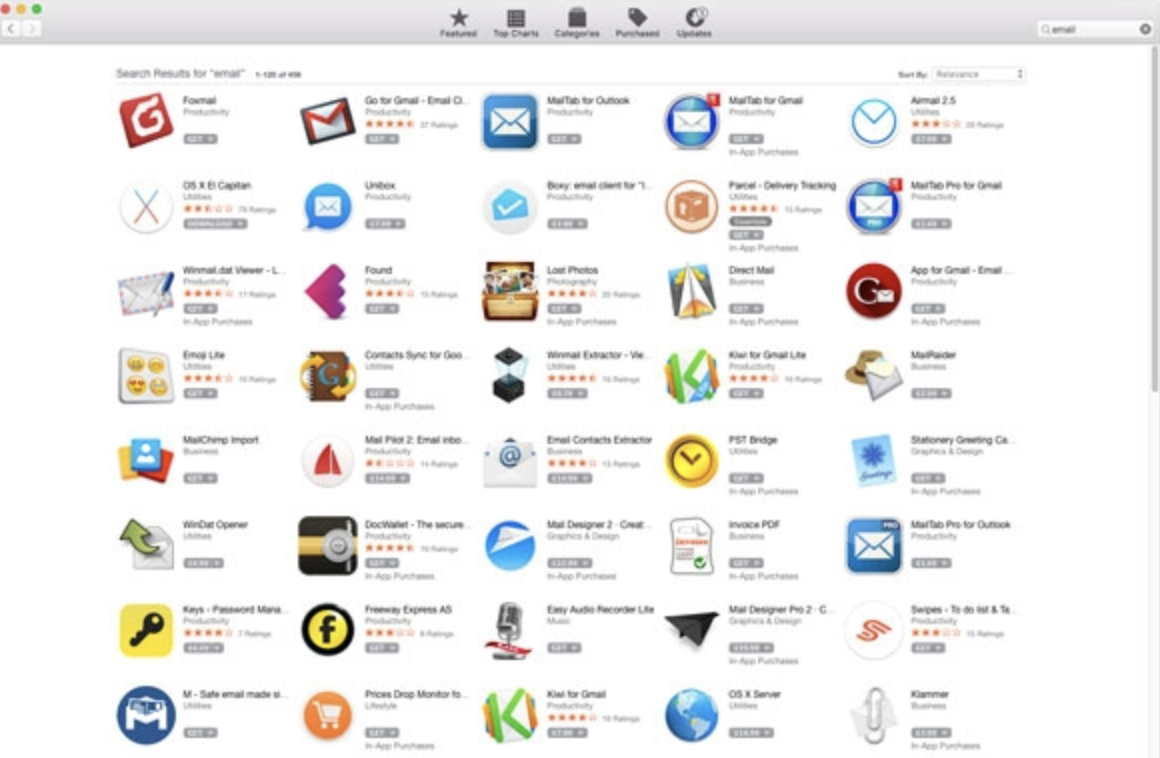This screenshot has height=758, width=1160.
Task: Open the Swipes to-do list icon
Action: pyautogui.click(x=874, y=630)
